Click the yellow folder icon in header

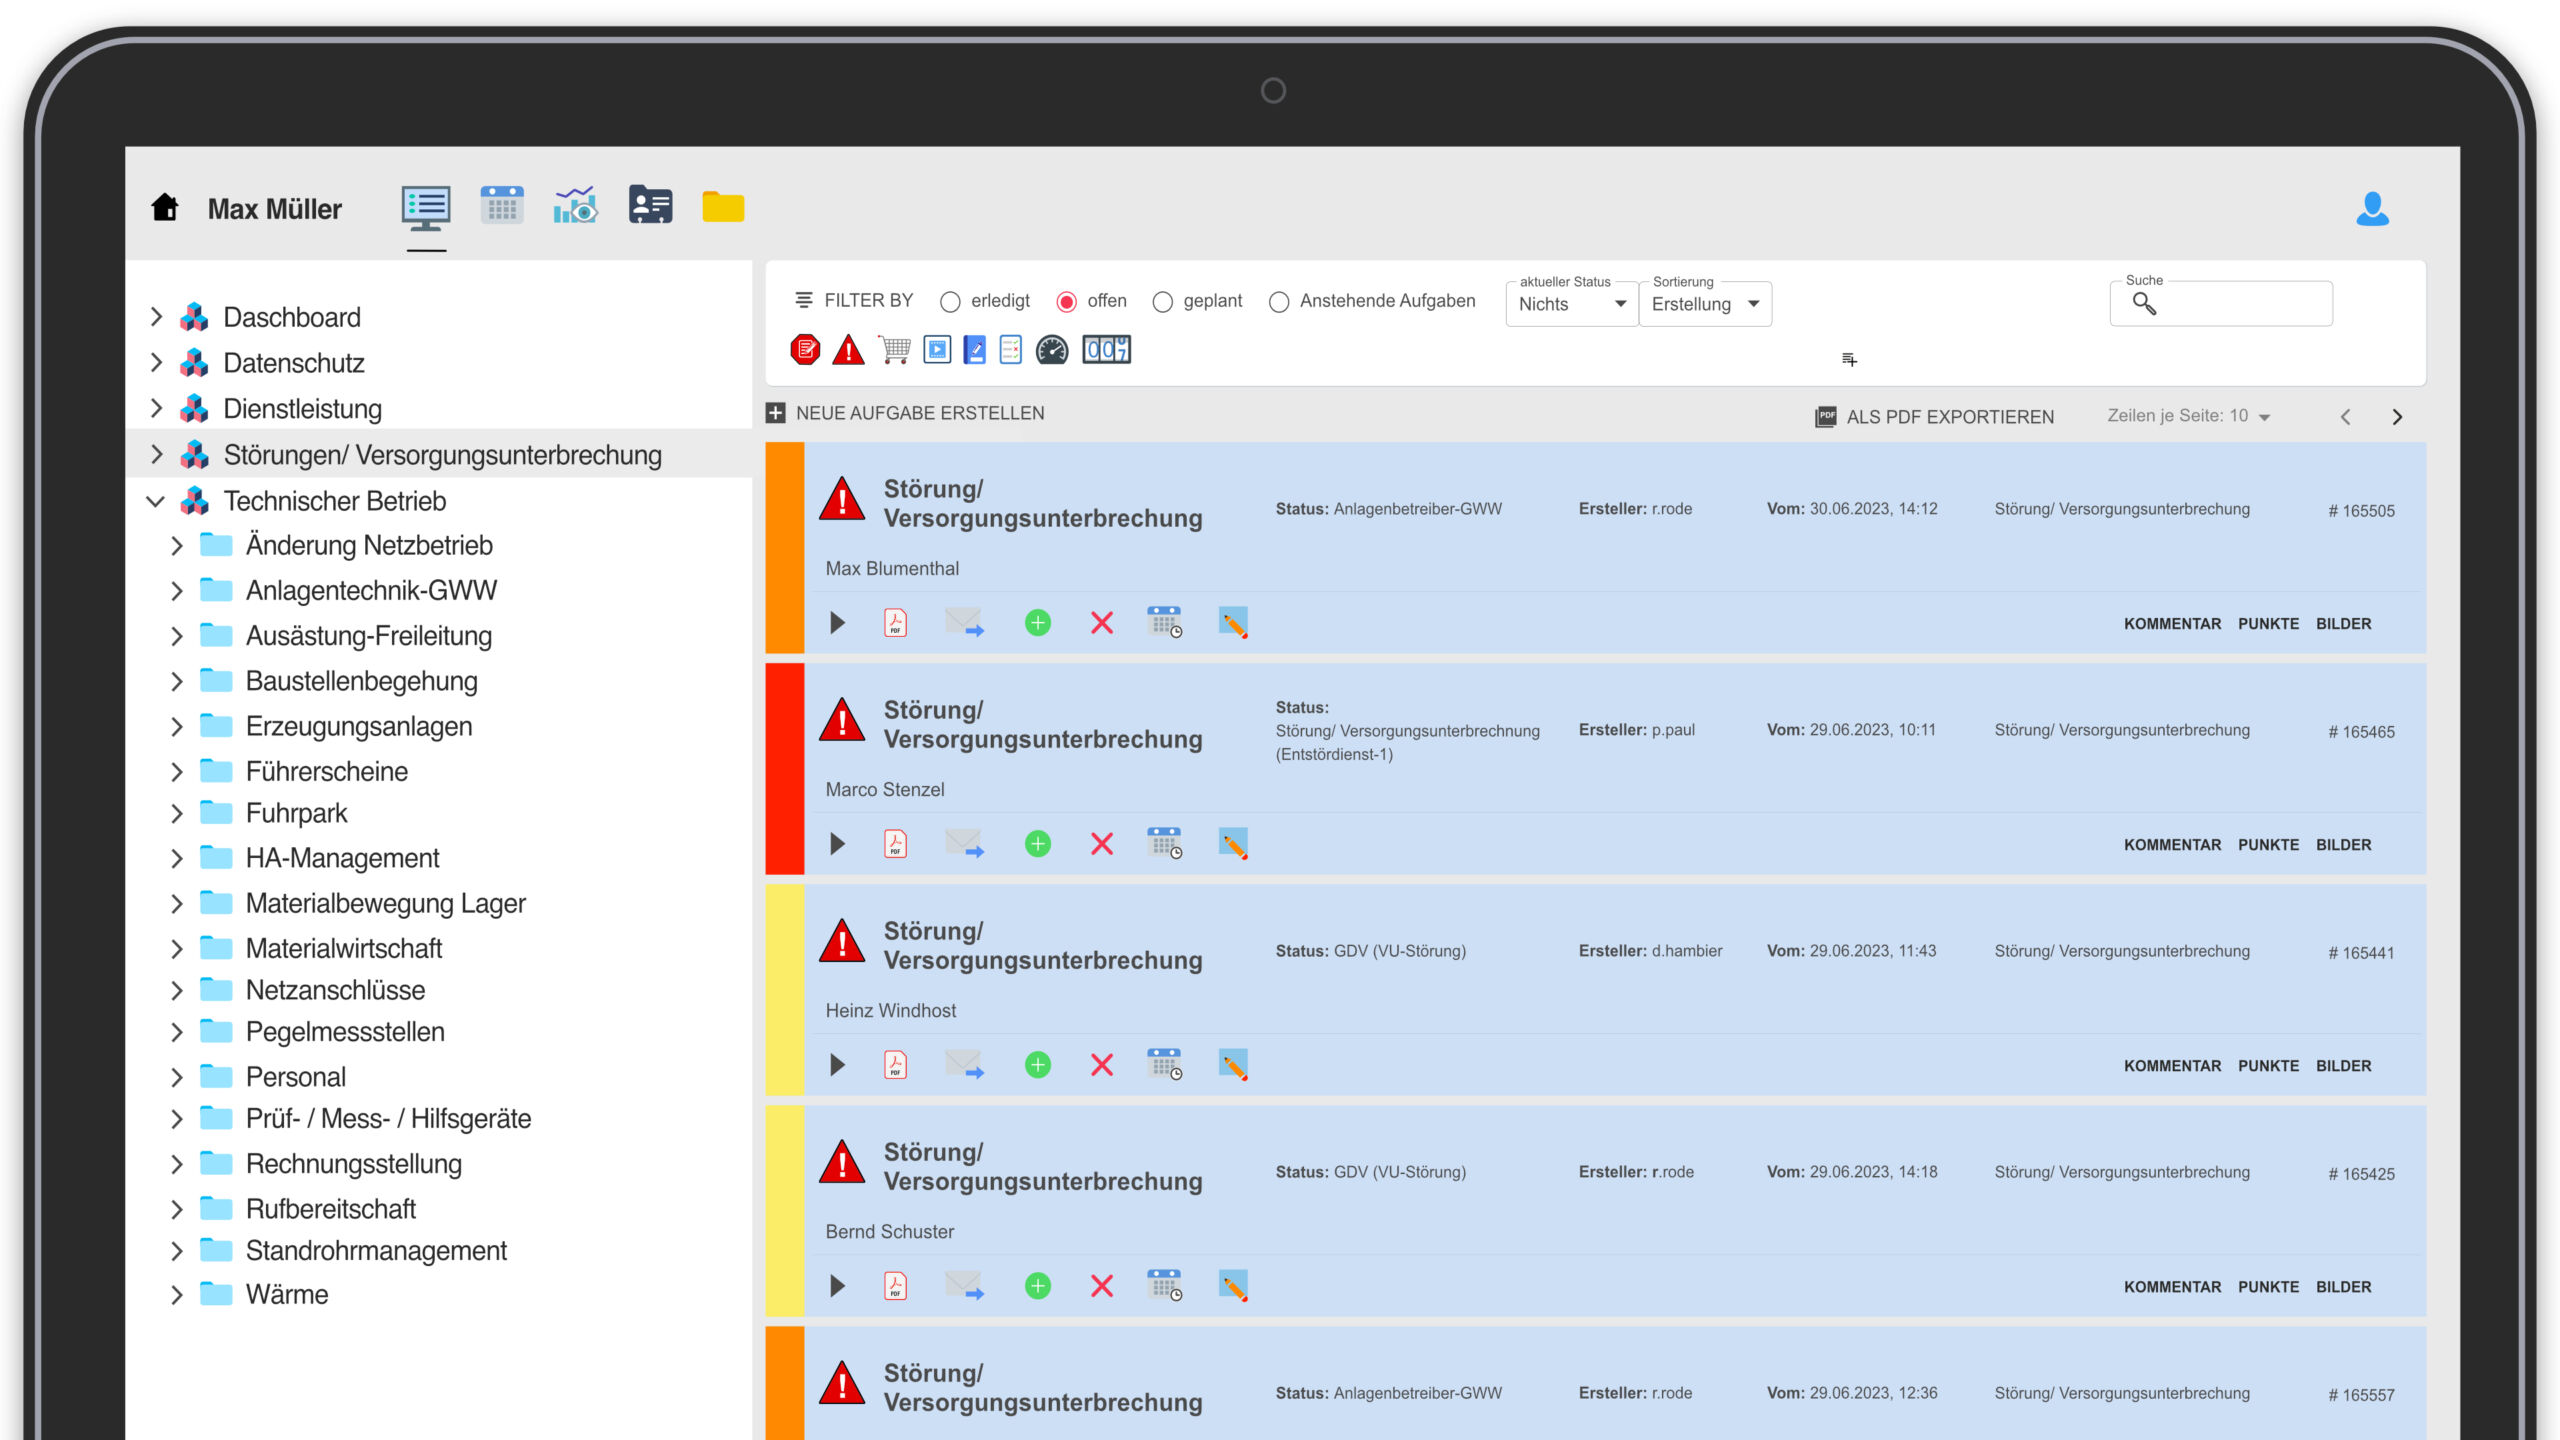pyautogui.click(x=723, y=207)
